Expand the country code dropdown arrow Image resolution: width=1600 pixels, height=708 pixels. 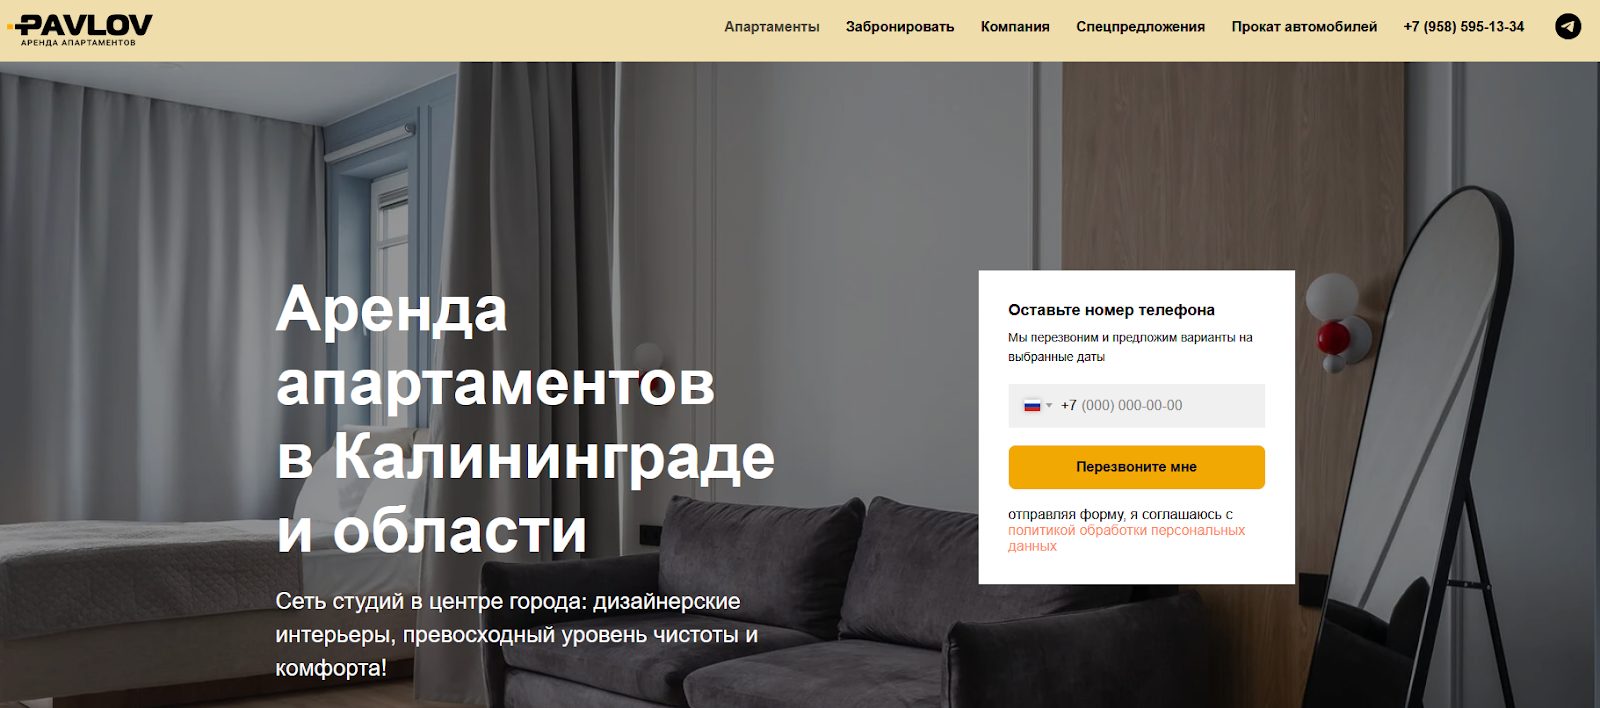(x=1049, y=406)
